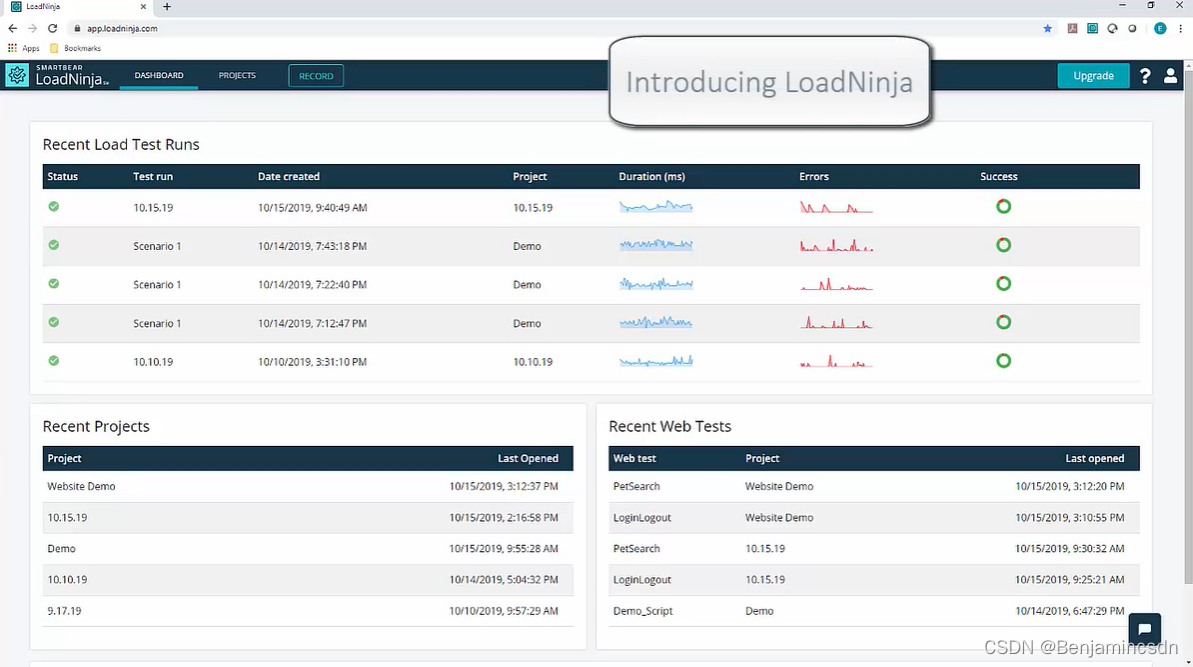
Task: Switch to the Projects tab
Action: click(x=237, y=75)
